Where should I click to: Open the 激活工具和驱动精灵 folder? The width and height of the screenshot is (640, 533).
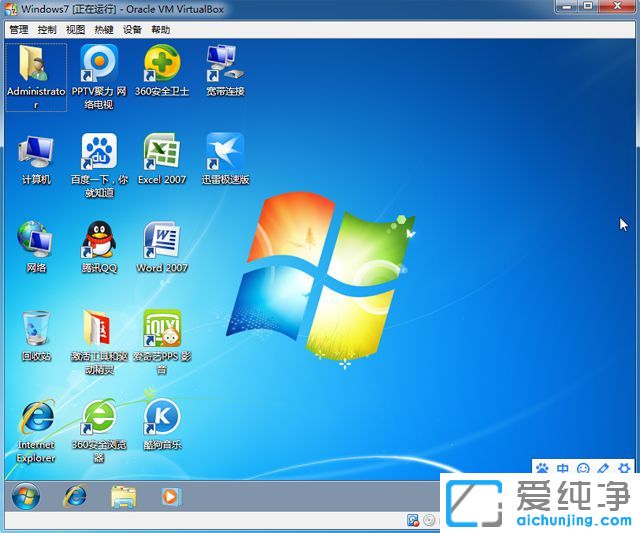(x=99, y=342)
